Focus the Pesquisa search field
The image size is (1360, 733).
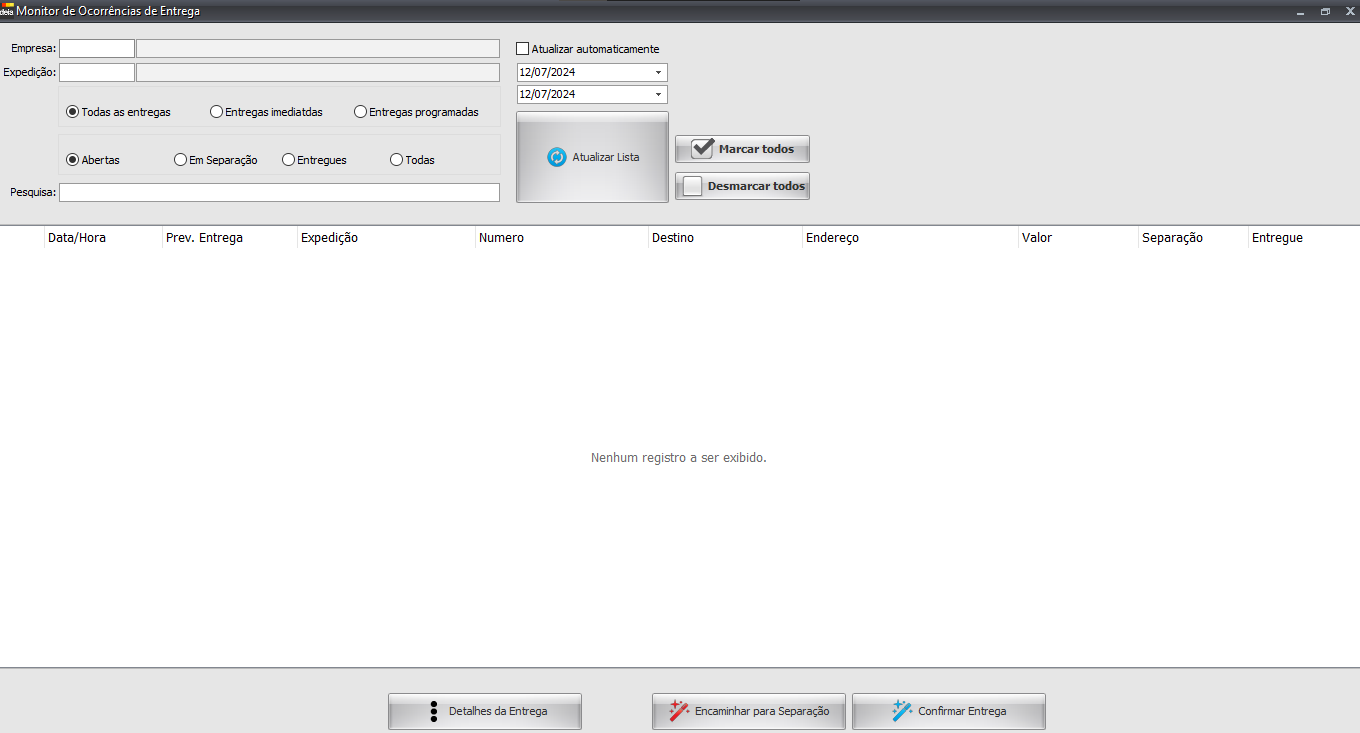point(279,192)
